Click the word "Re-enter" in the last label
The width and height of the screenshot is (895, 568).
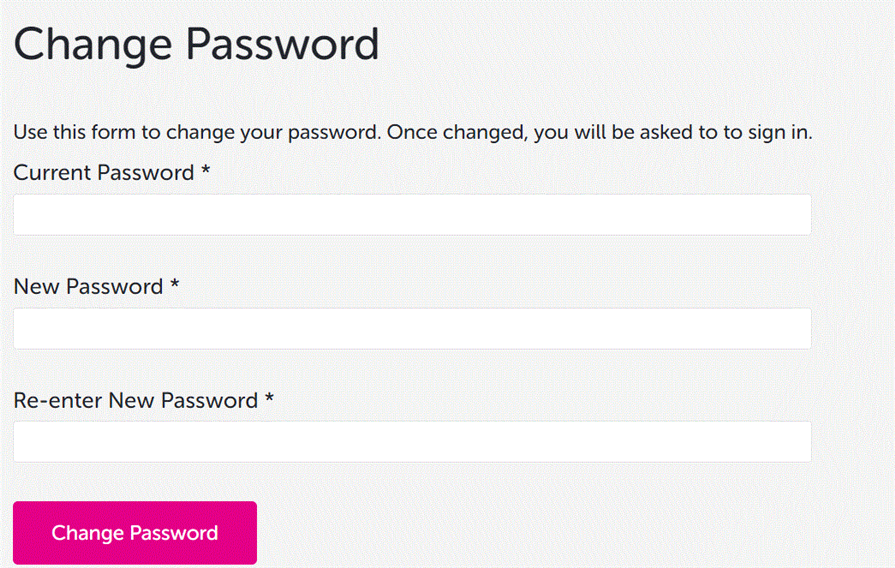[57, 401]
